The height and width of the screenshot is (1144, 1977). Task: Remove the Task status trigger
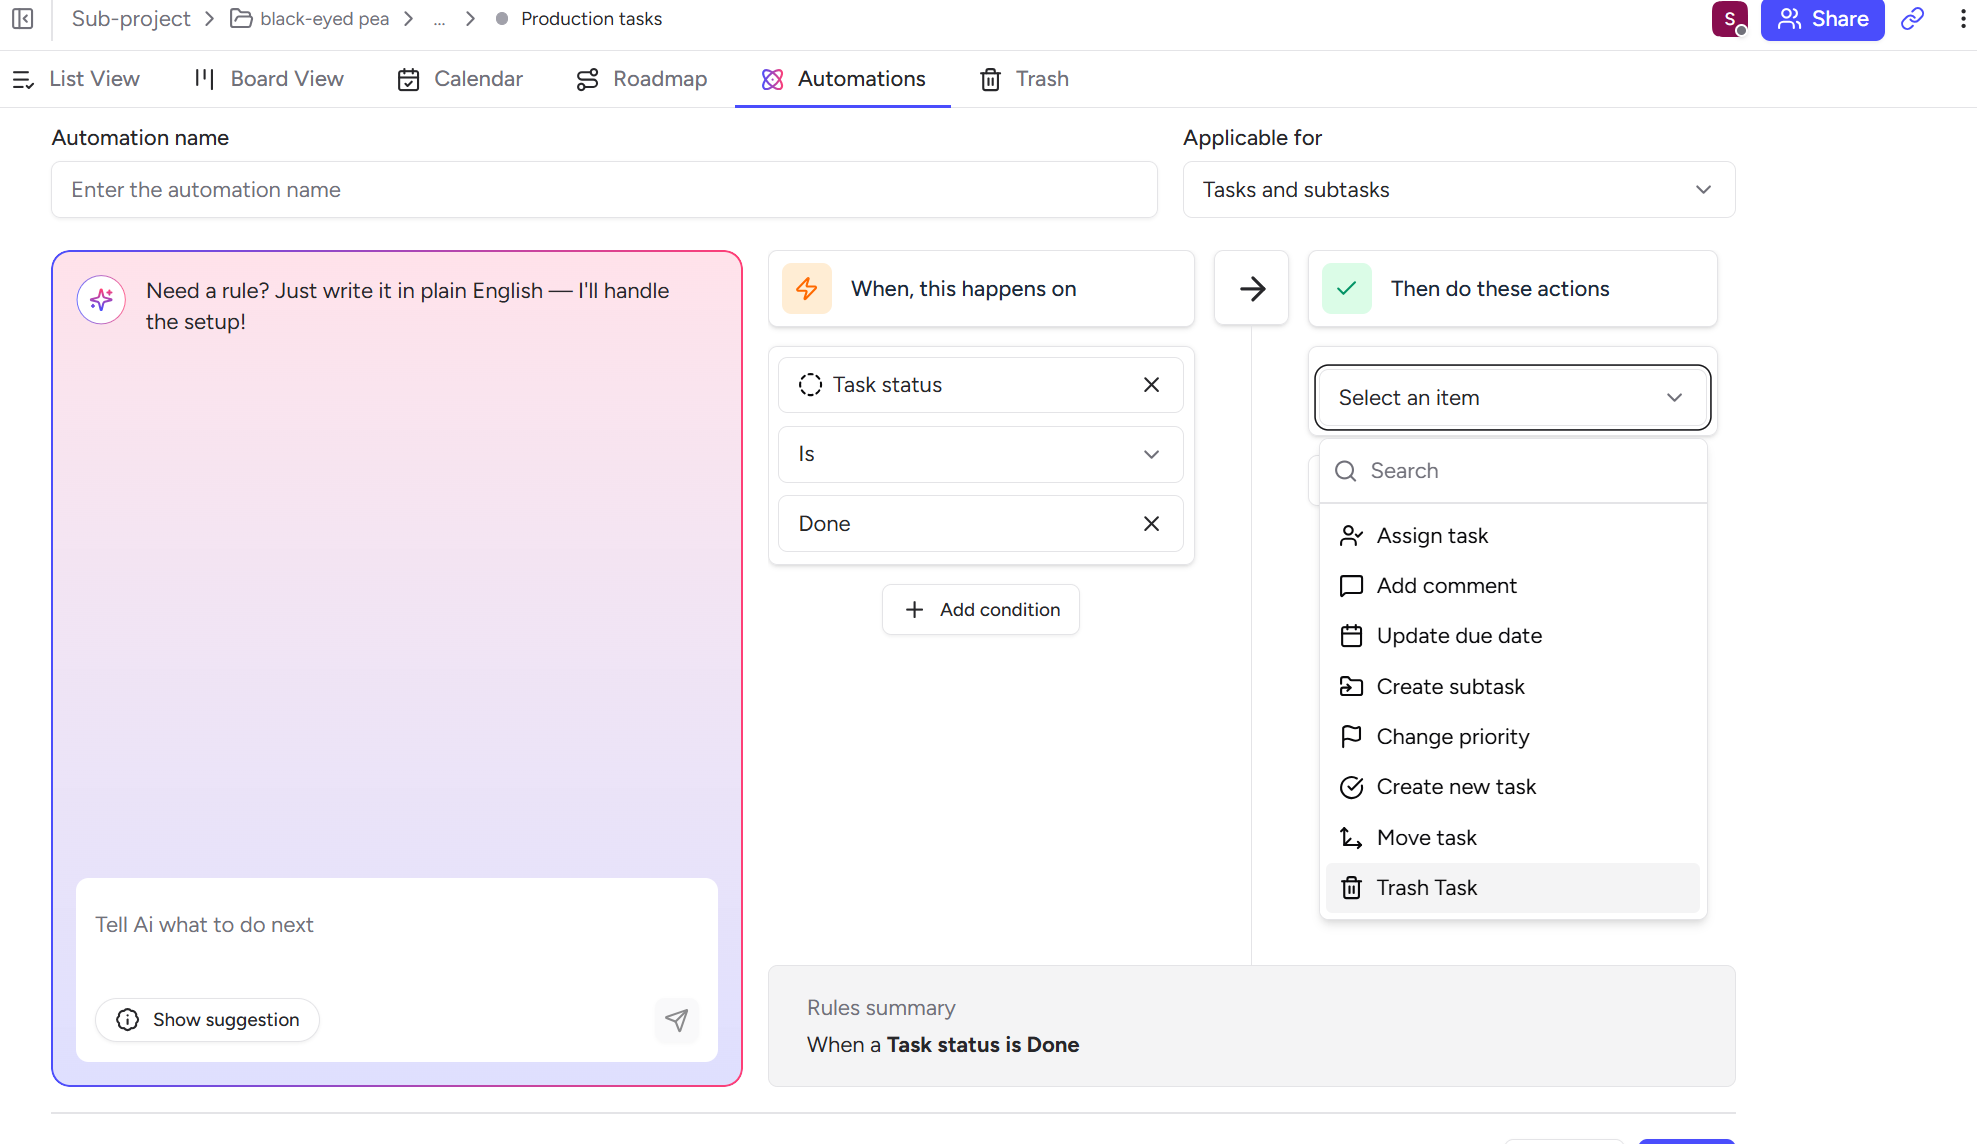pyautogui.click(x=1151, y=385)
